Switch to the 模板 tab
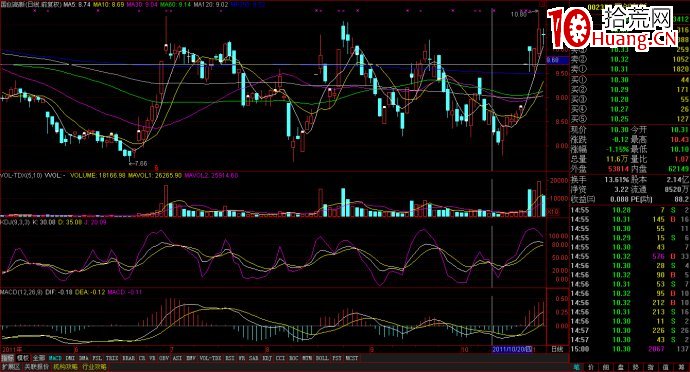Screen dimensions: 690x372 pyautogui.click(x=22, y=358)
